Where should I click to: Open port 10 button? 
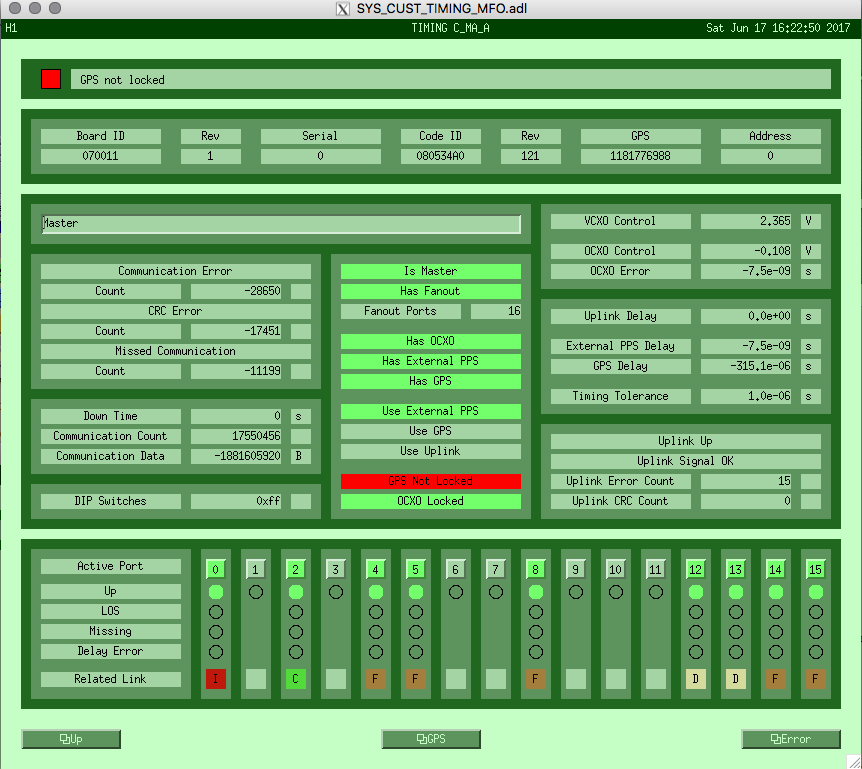pos(616,569)
